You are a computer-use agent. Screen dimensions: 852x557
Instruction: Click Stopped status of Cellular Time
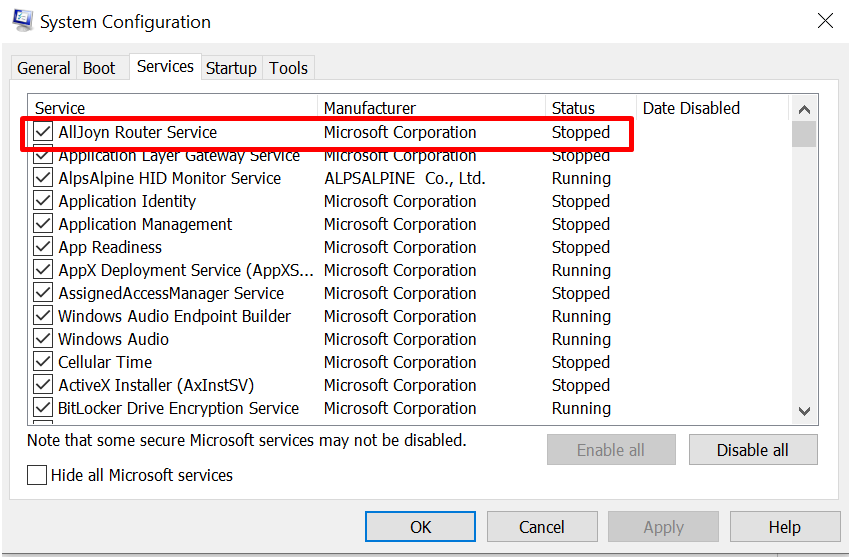coord(580,362)
